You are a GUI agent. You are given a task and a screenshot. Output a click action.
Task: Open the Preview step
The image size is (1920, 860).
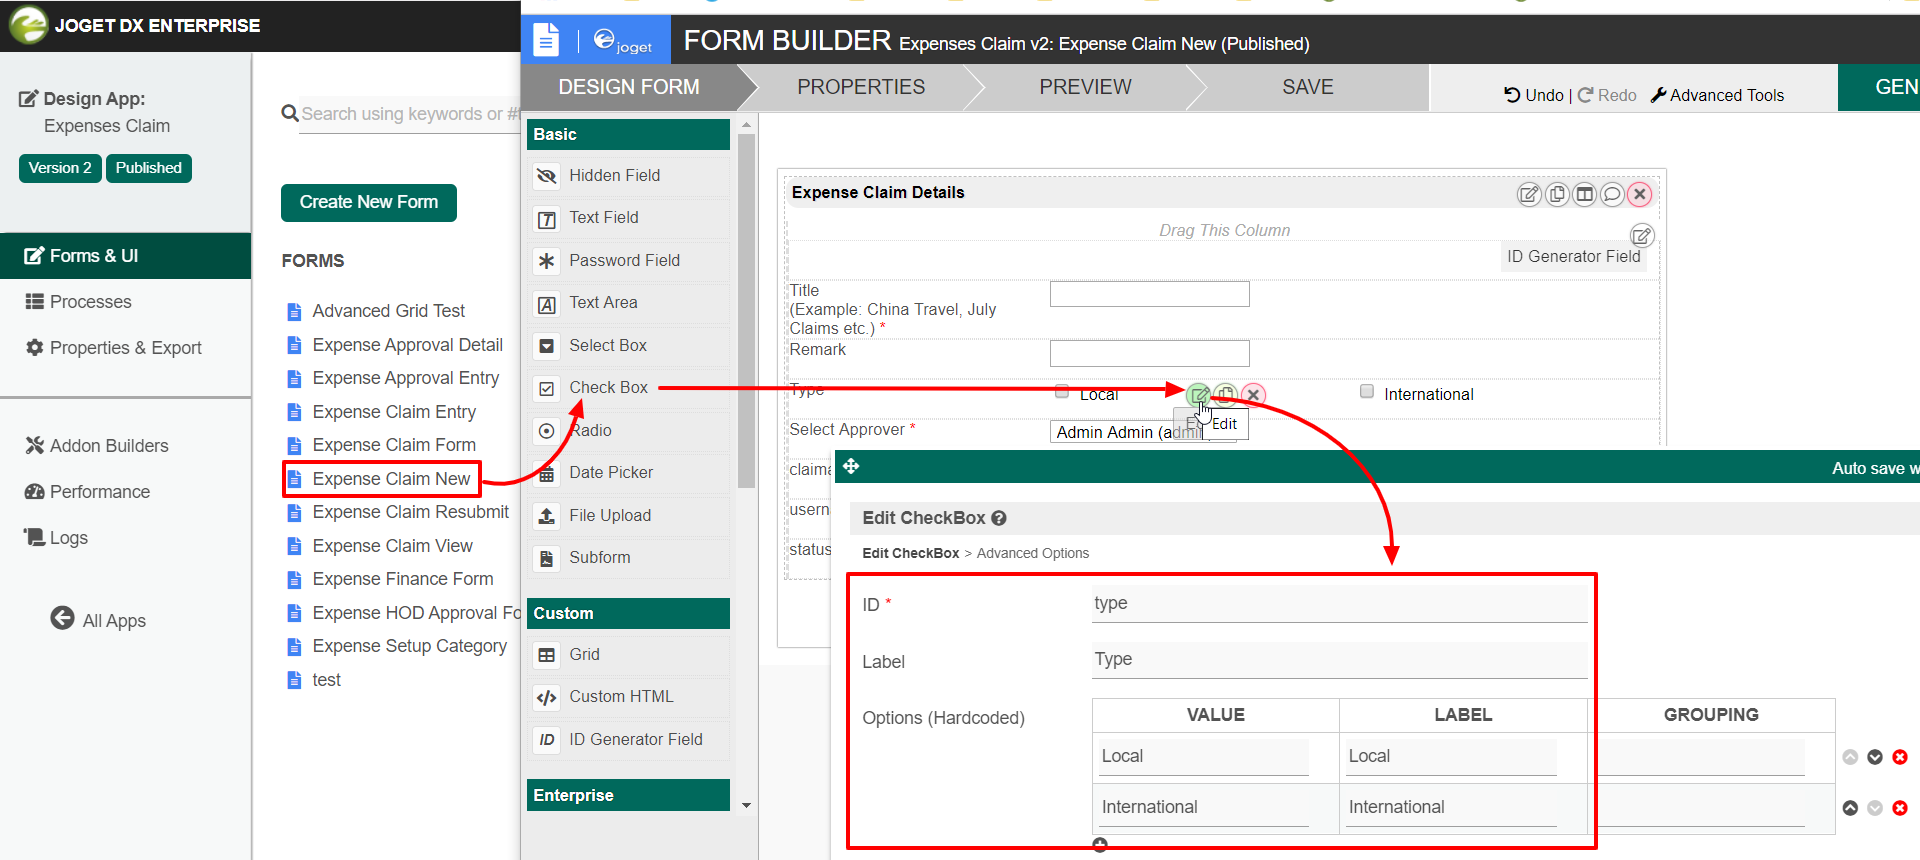pos(1085,87)
